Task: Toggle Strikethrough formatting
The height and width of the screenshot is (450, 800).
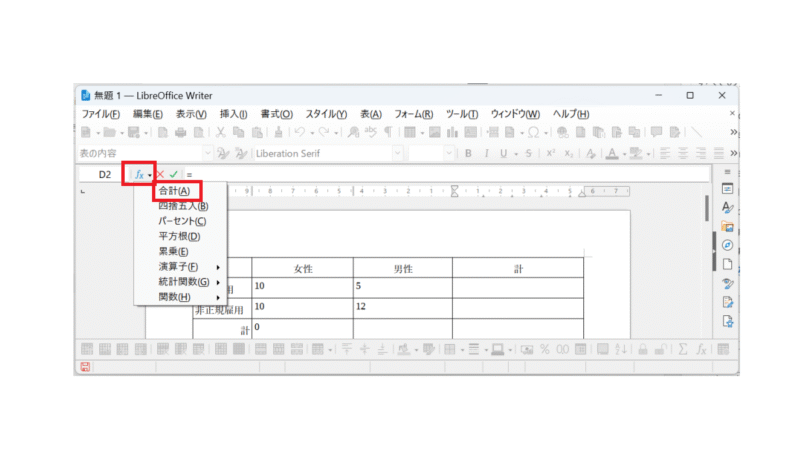Action: click(529, 153)
